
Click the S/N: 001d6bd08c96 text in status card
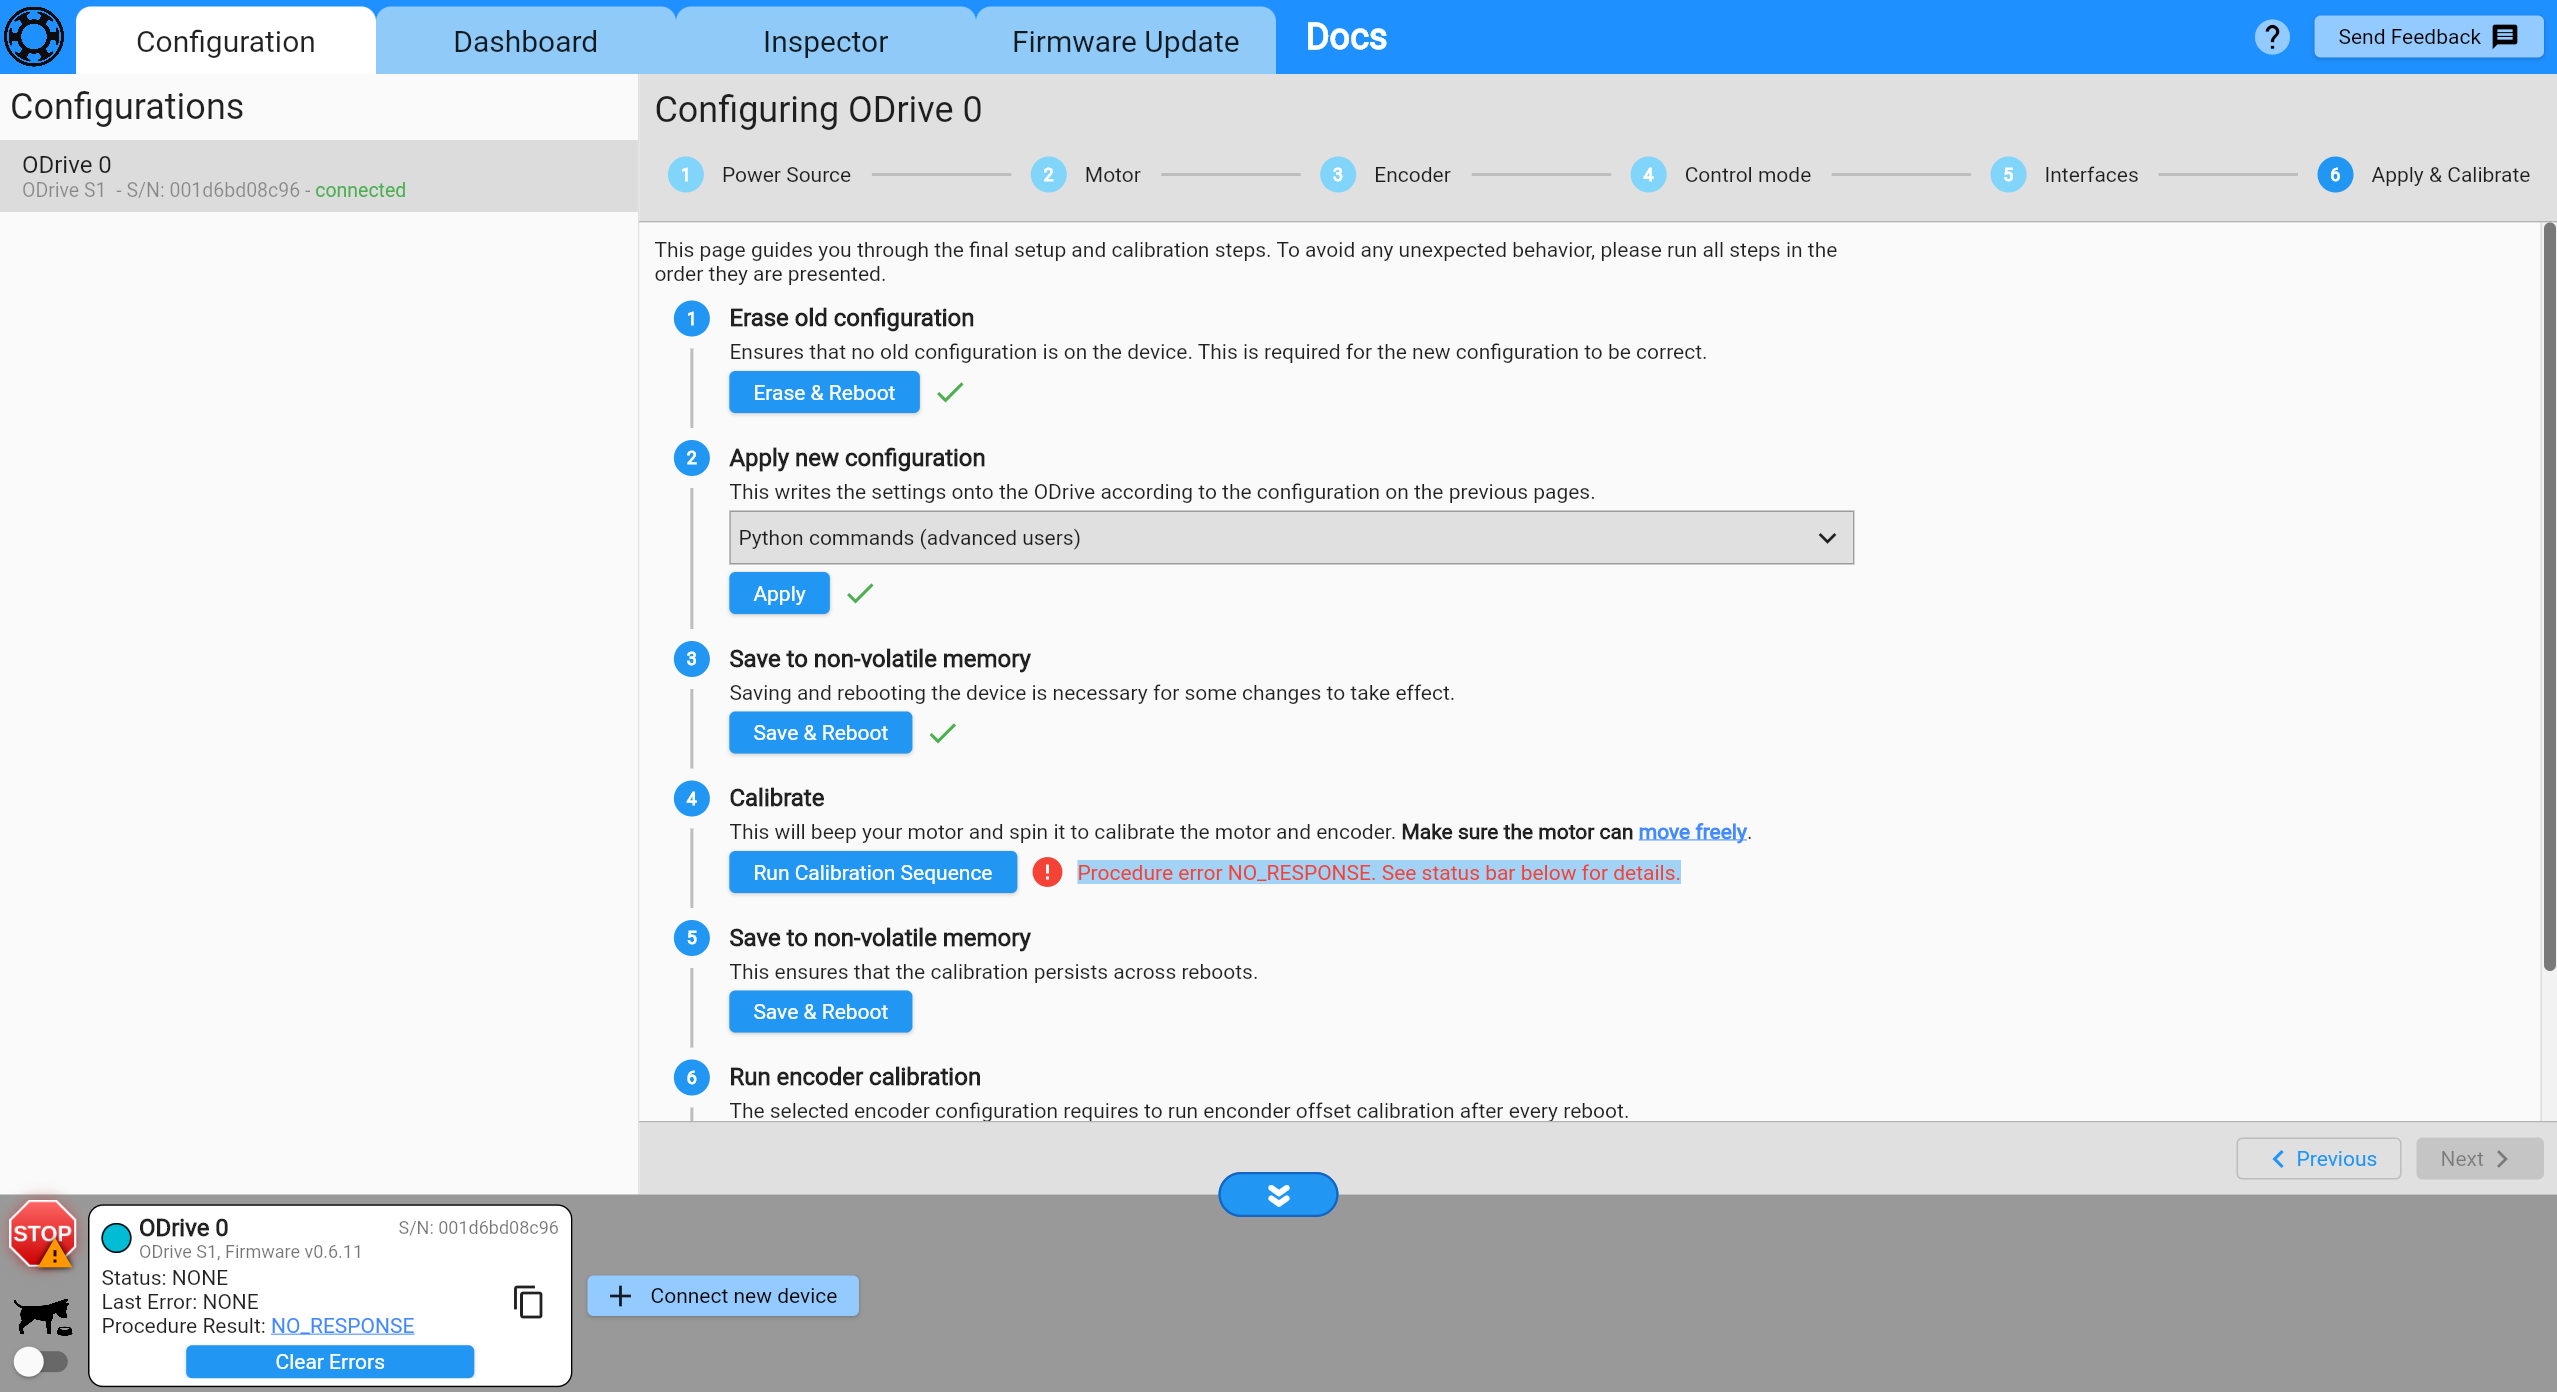pyautogui.click(x=478, y=1227)
